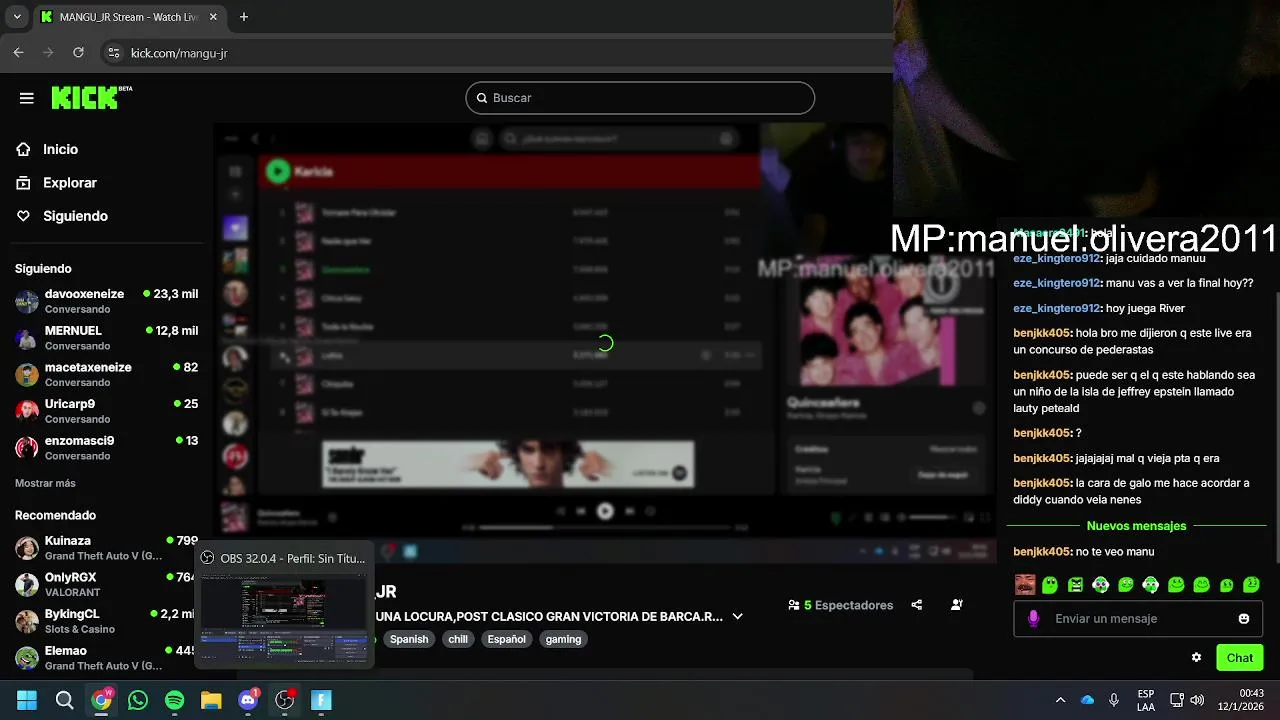Open Windows taskbar search
The image size is (1280, 720).
[x=64, y=700]
